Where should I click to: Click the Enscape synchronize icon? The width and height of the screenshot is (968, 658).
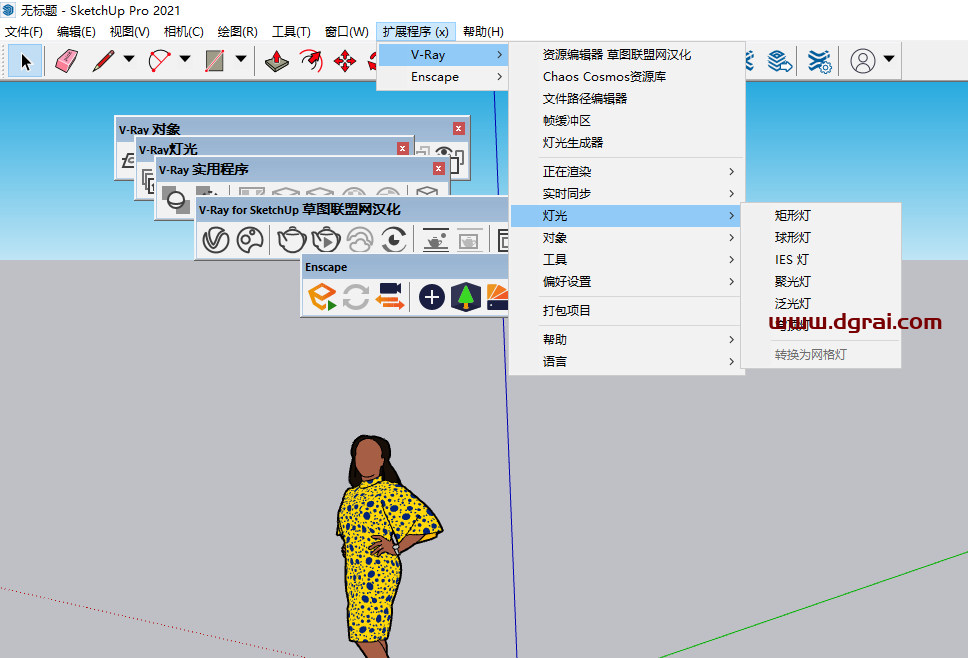(x=354, y=297)
